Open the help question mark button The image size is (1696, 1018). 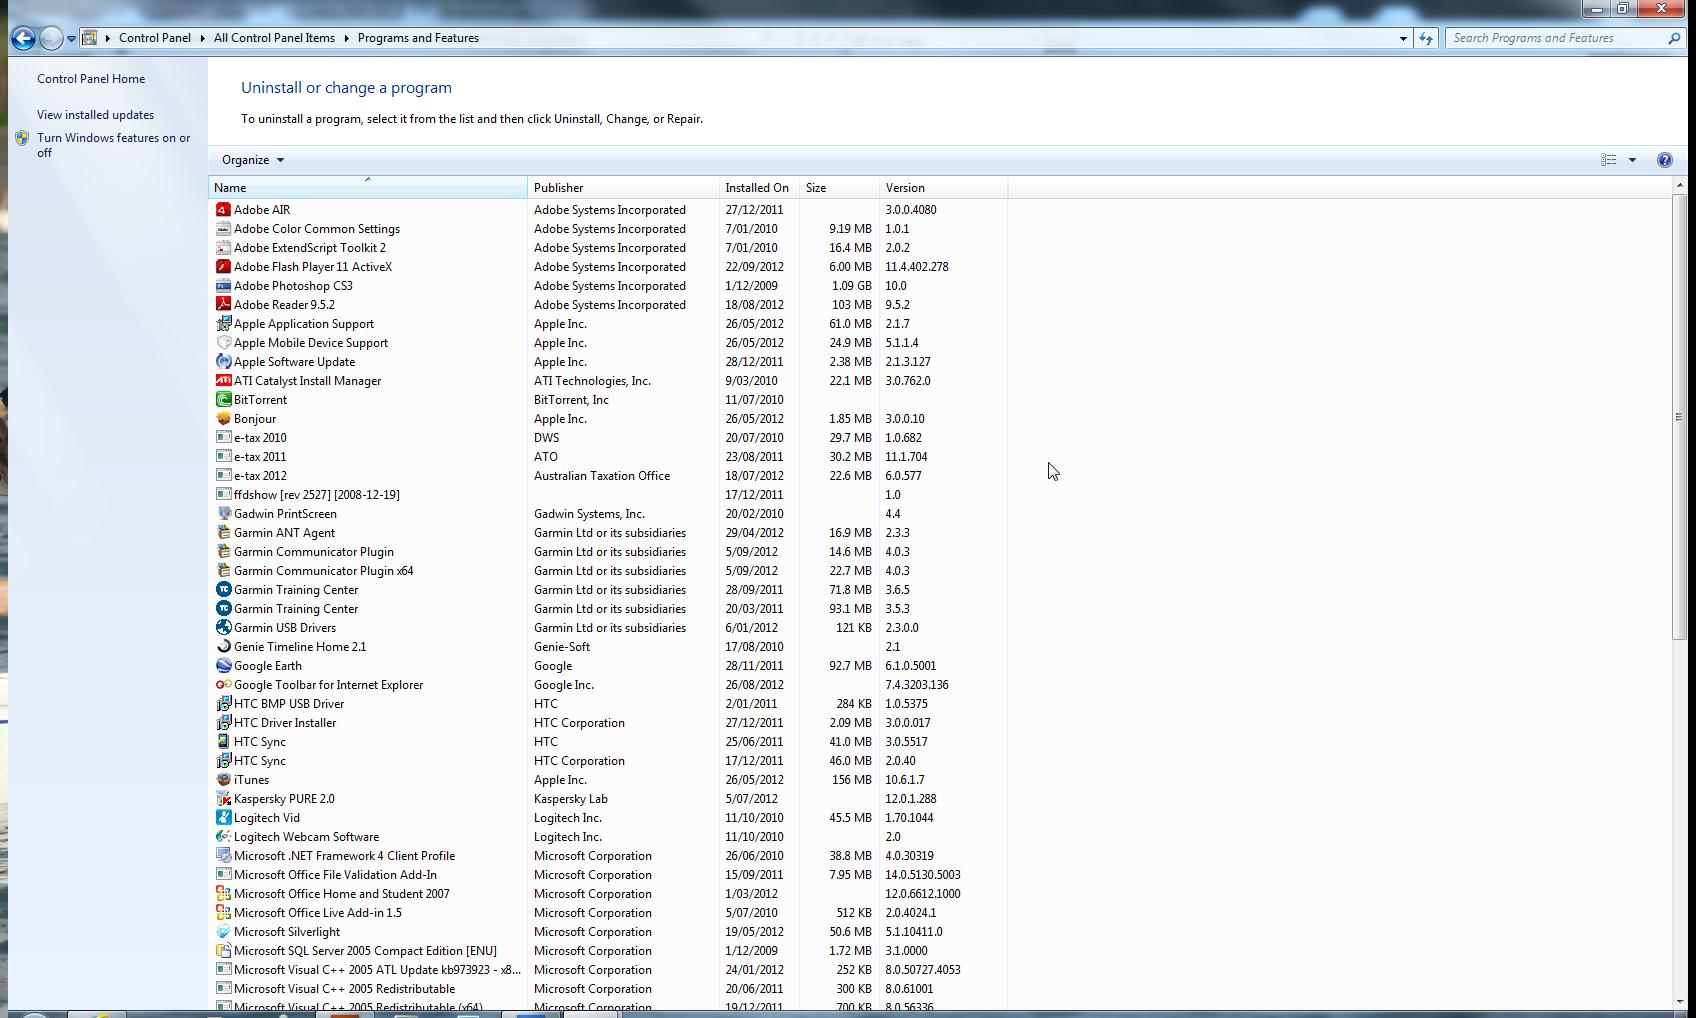click(1664, 160)
